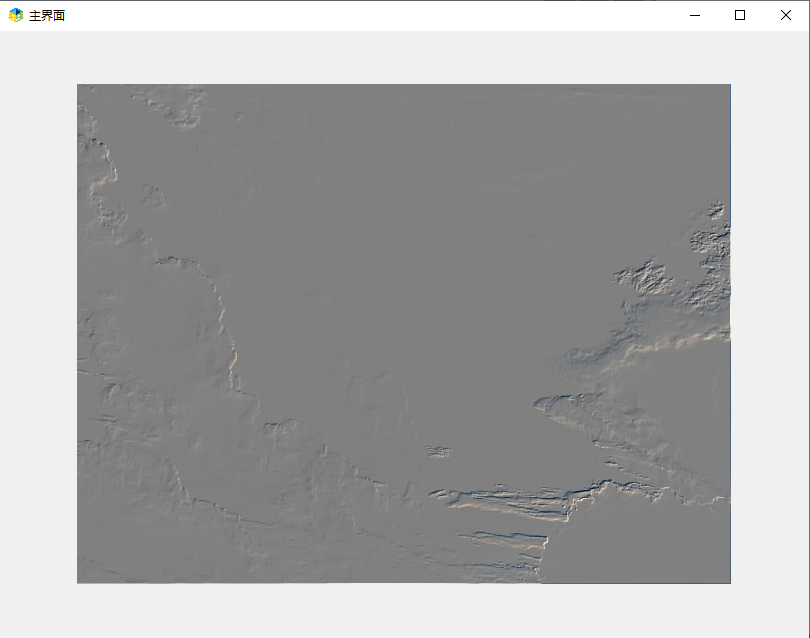Click the top-left corner of the embossed image

pos(80,87)
